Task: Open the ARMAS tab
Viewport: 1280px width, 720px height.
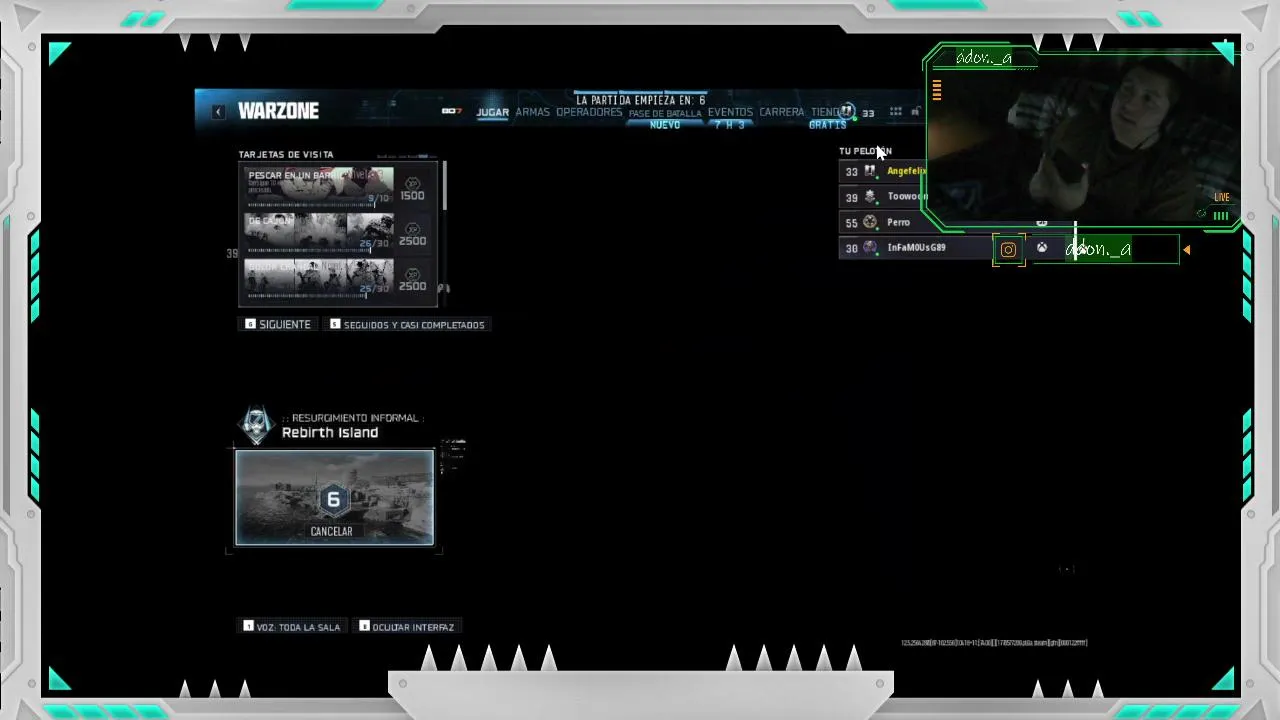Action: pyautogui.click(x=532, y=112)
